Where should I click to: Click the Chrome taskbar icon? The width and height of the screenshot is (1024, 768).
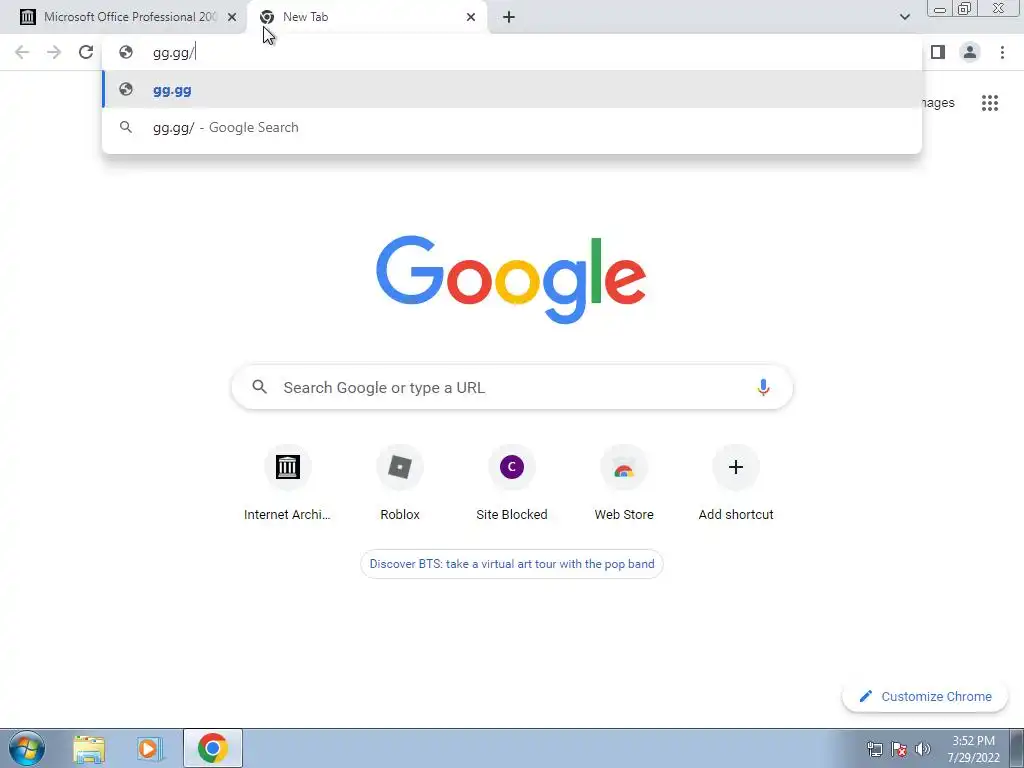tap(213, 748)
